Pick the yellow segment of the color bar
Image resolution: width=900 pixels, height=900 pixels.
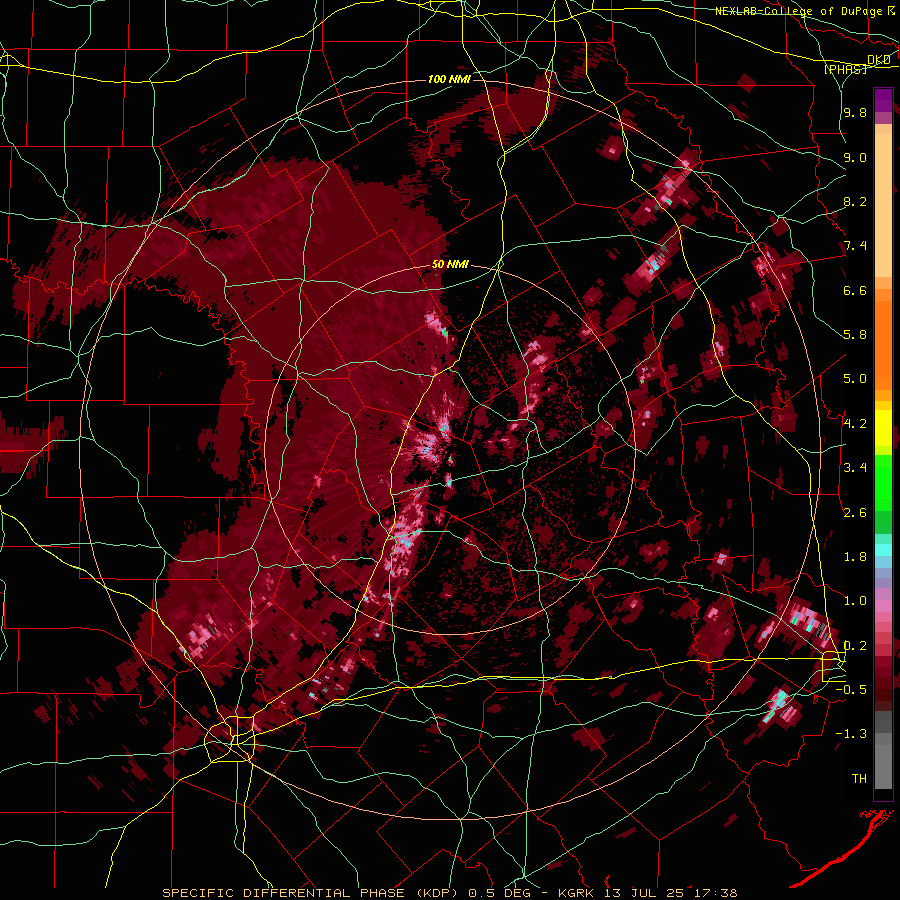tap(883, 428)
